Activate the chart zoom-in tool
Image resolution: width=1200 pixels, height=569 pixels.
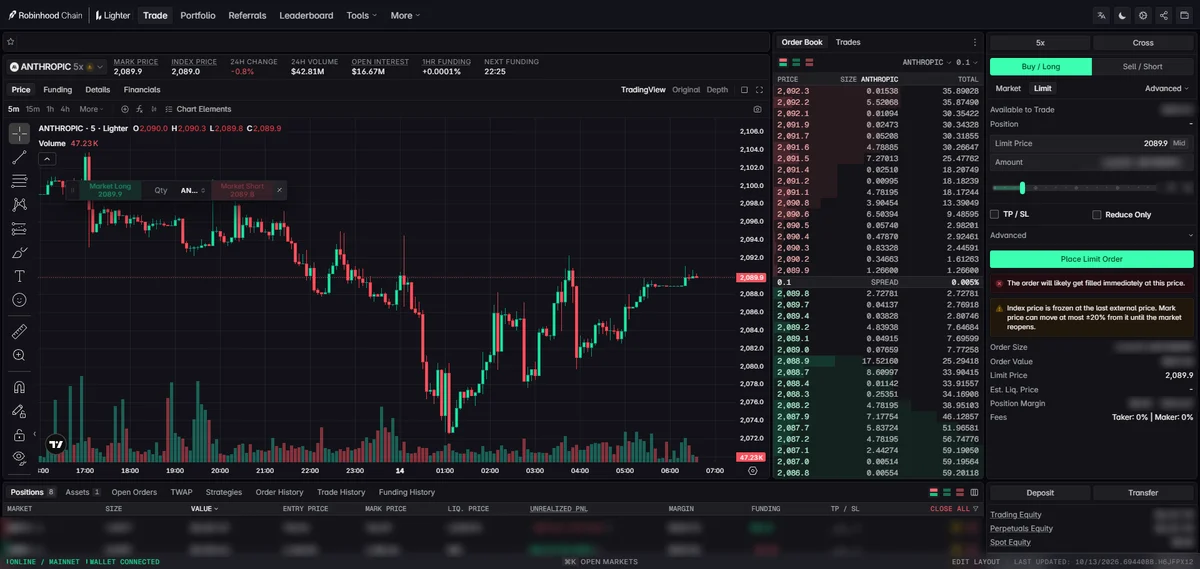(19, 355)
